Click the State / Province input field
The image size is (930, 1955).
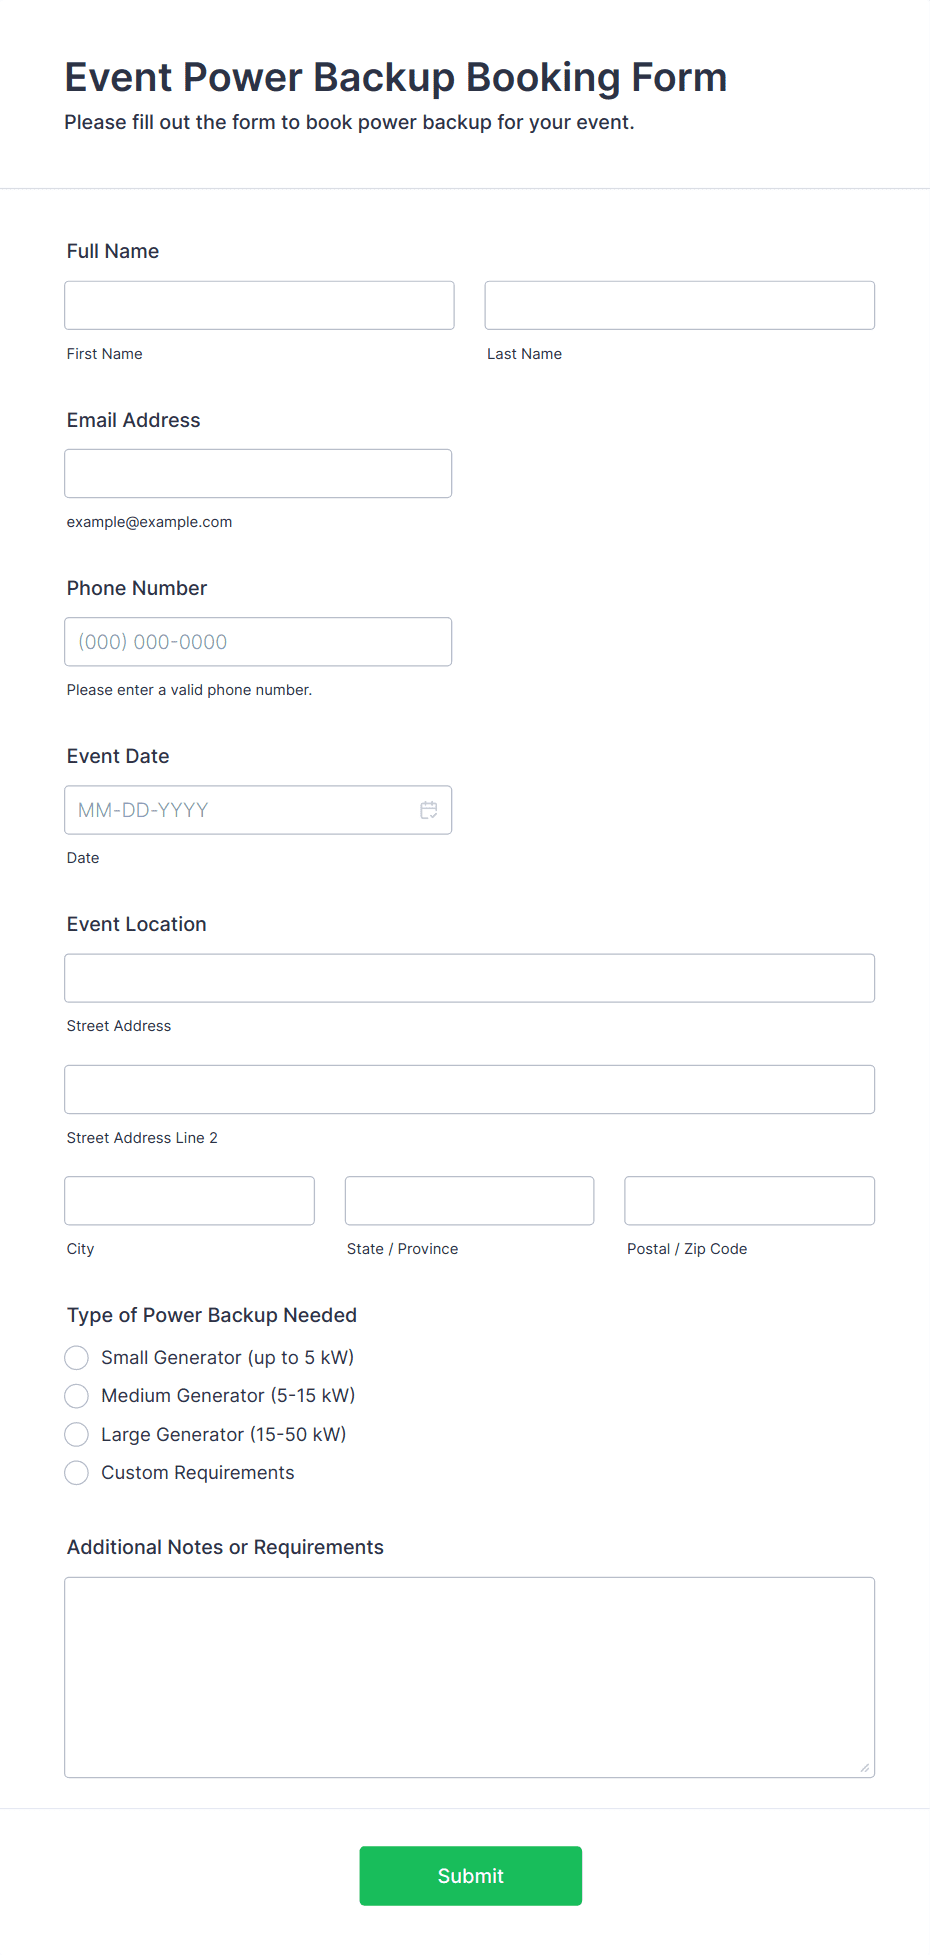(x=470, y=1200)
